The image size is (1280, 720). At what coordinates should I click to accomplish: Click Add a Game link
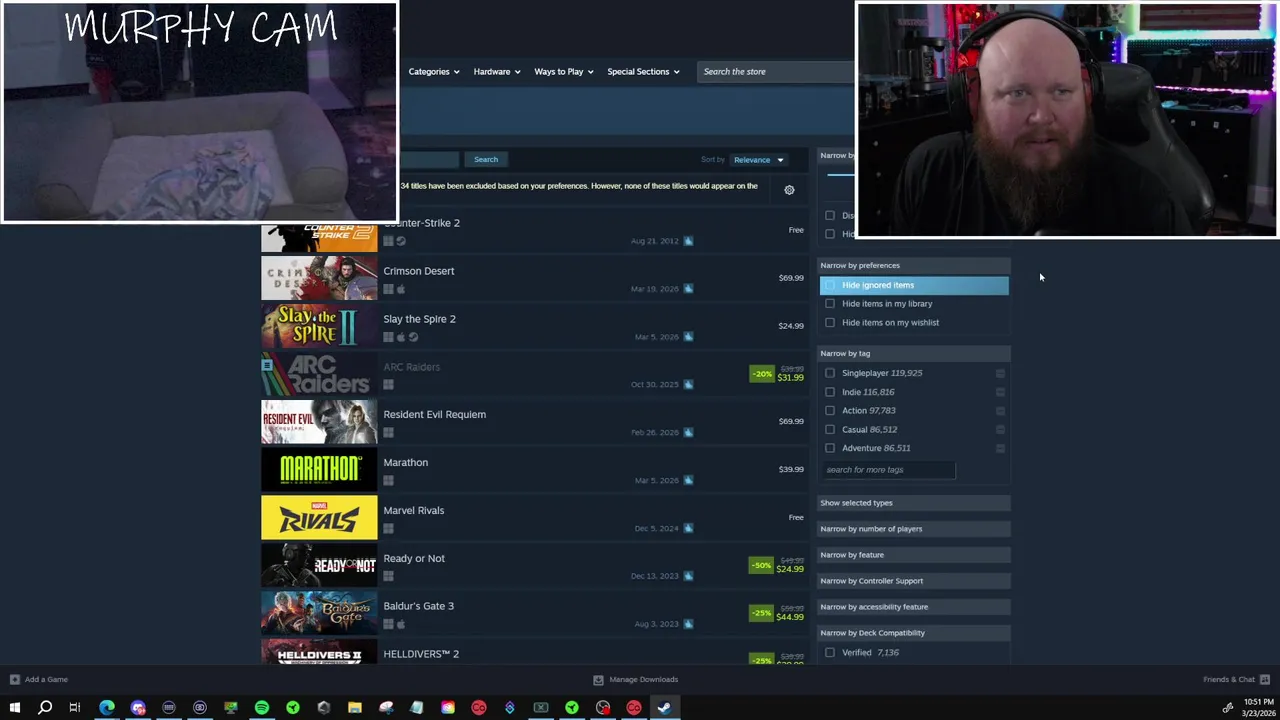pos(46,679)
